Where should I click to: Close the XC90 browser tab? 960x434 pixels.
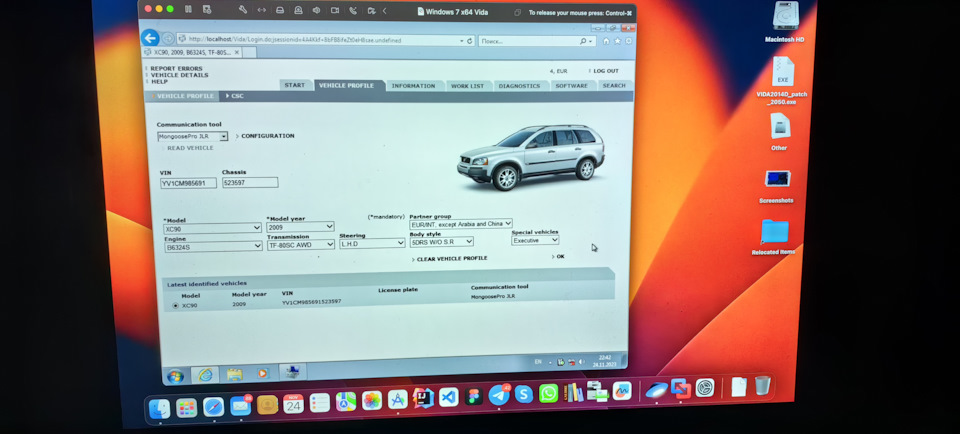coord(237,53)
